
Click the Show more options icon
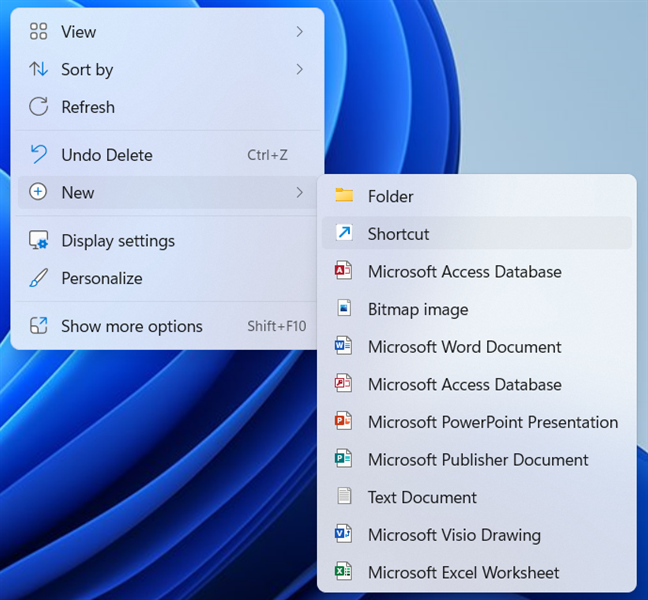coord(38,326)
